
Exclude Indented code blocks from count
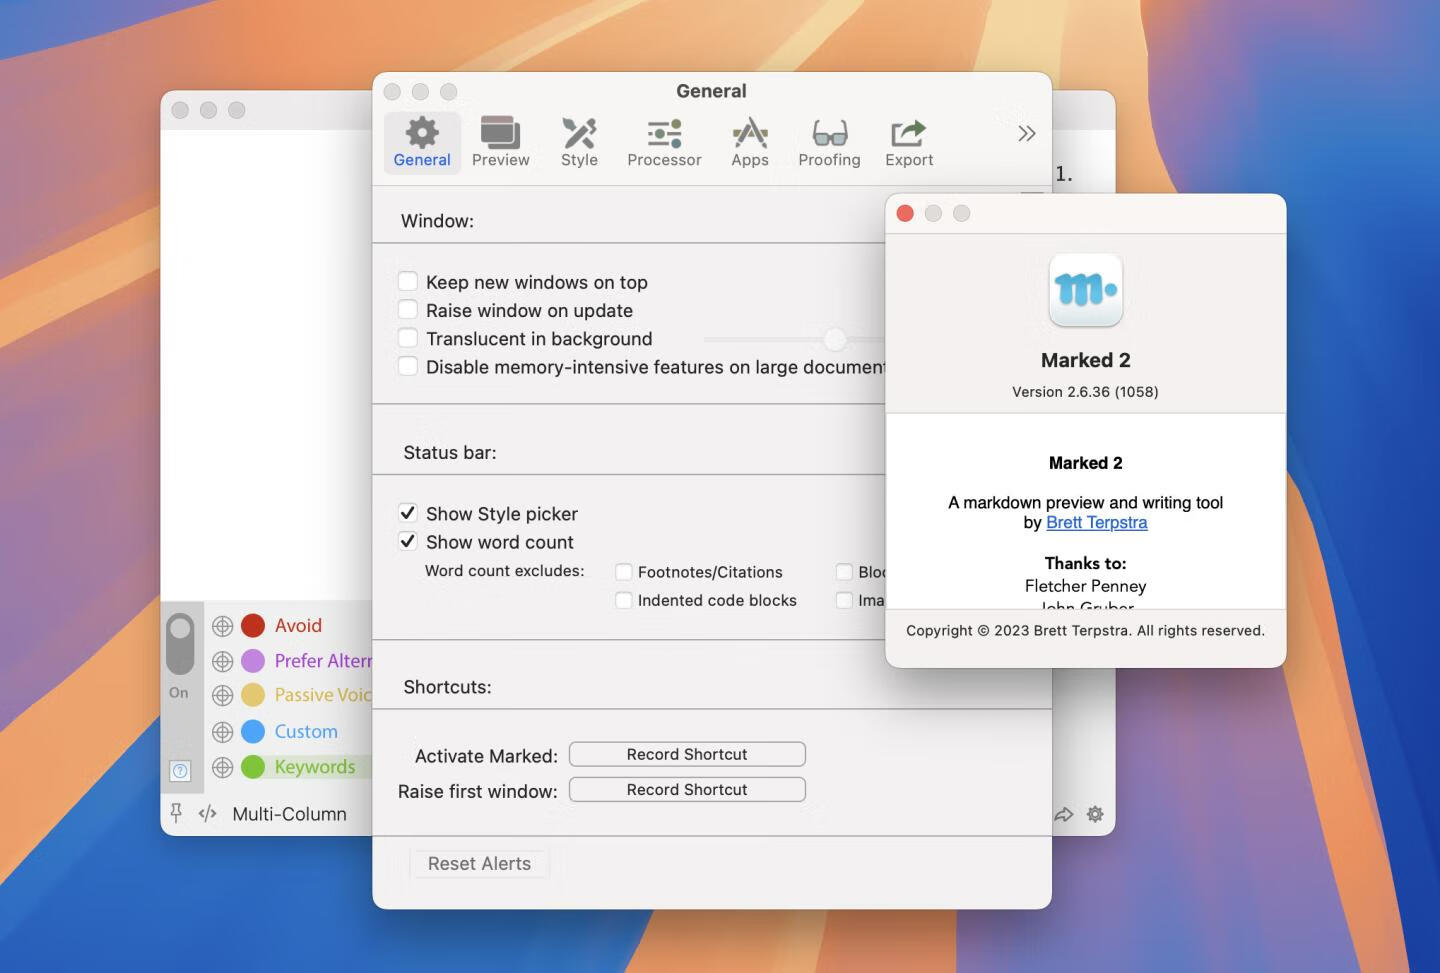(624, 600)
